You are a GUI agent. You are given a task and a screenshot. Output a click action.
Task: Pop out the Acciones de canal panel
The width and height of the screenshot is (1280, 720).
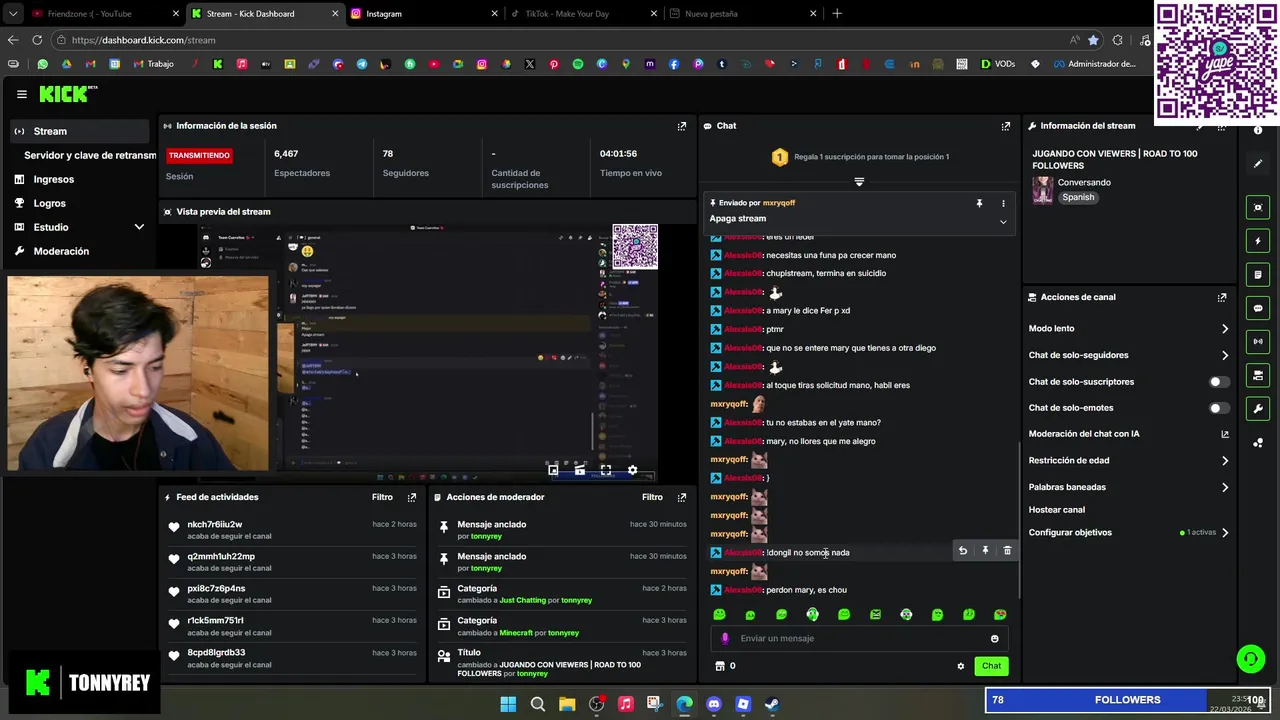1222,297
